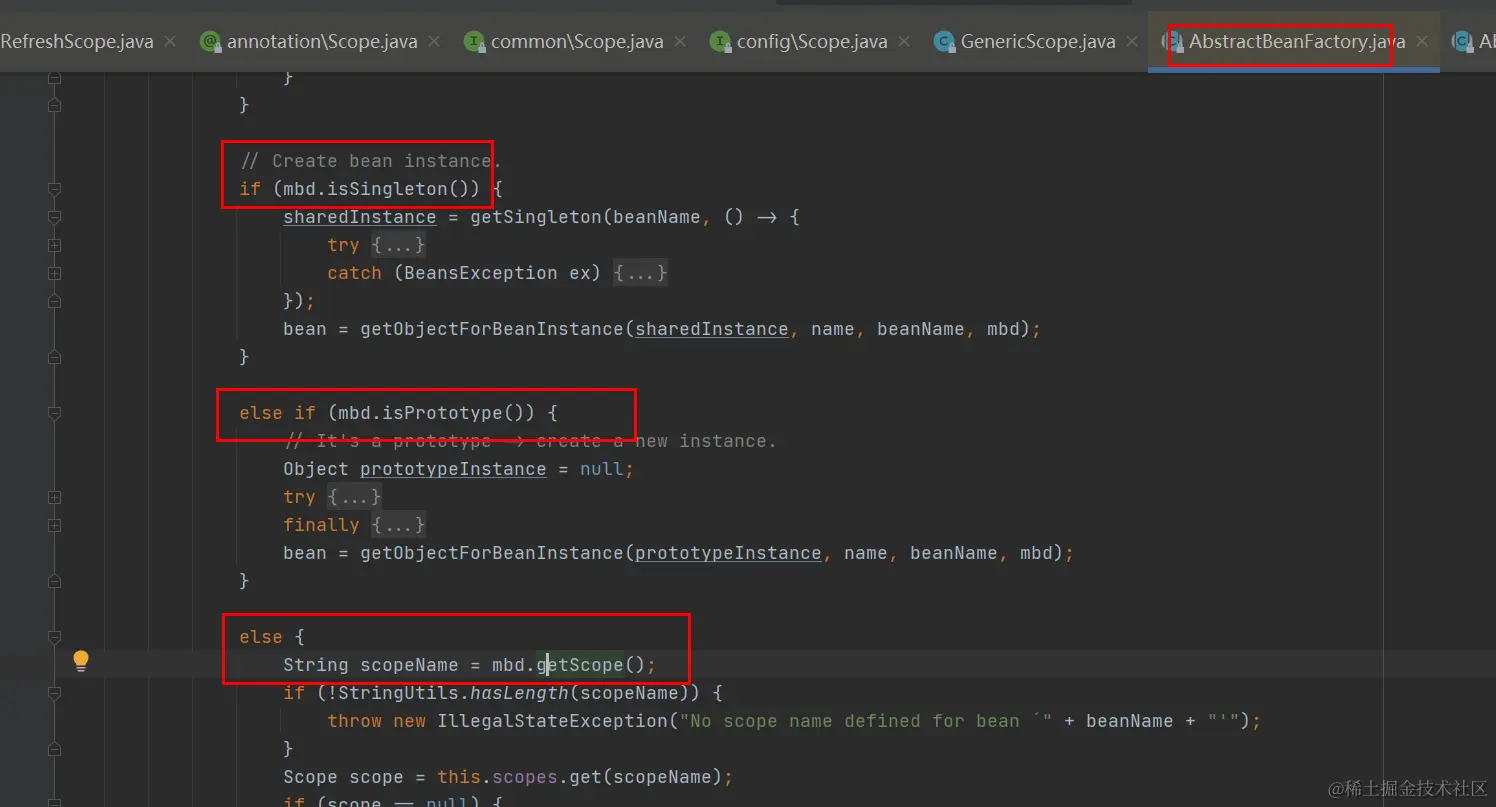
Task: Close the AbstractBeanFactory.java tab
Action: click(x=1421, y=42)
